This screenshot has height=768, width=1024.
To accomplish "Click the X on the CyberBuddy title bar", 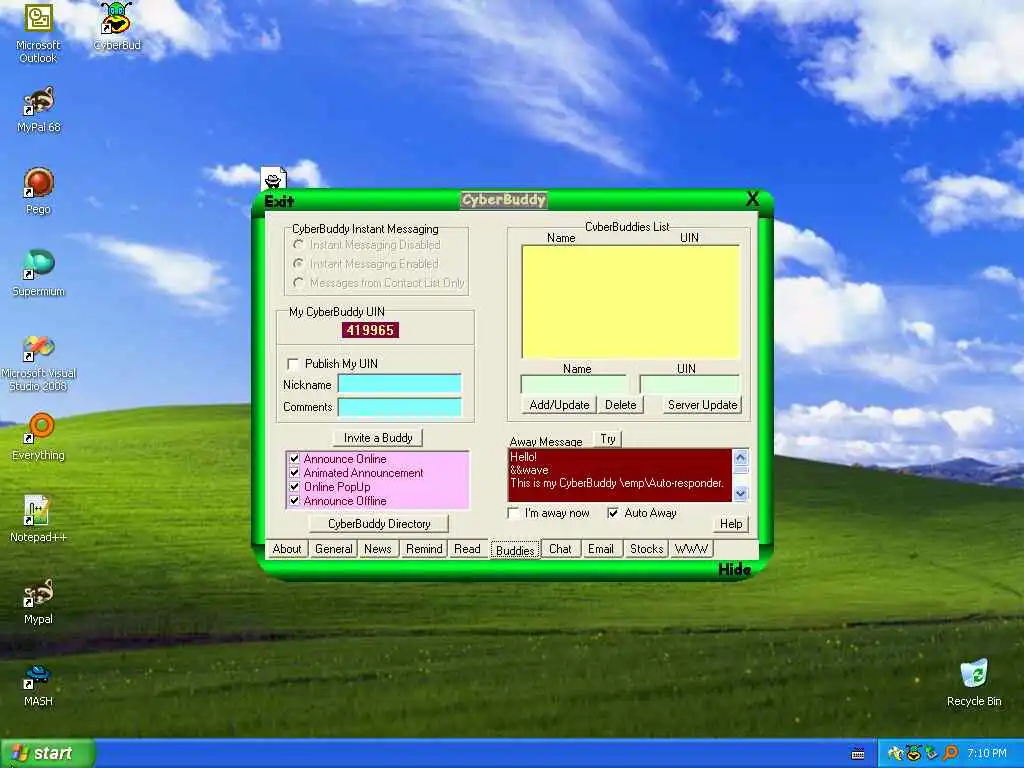I will tap(752, 199).
